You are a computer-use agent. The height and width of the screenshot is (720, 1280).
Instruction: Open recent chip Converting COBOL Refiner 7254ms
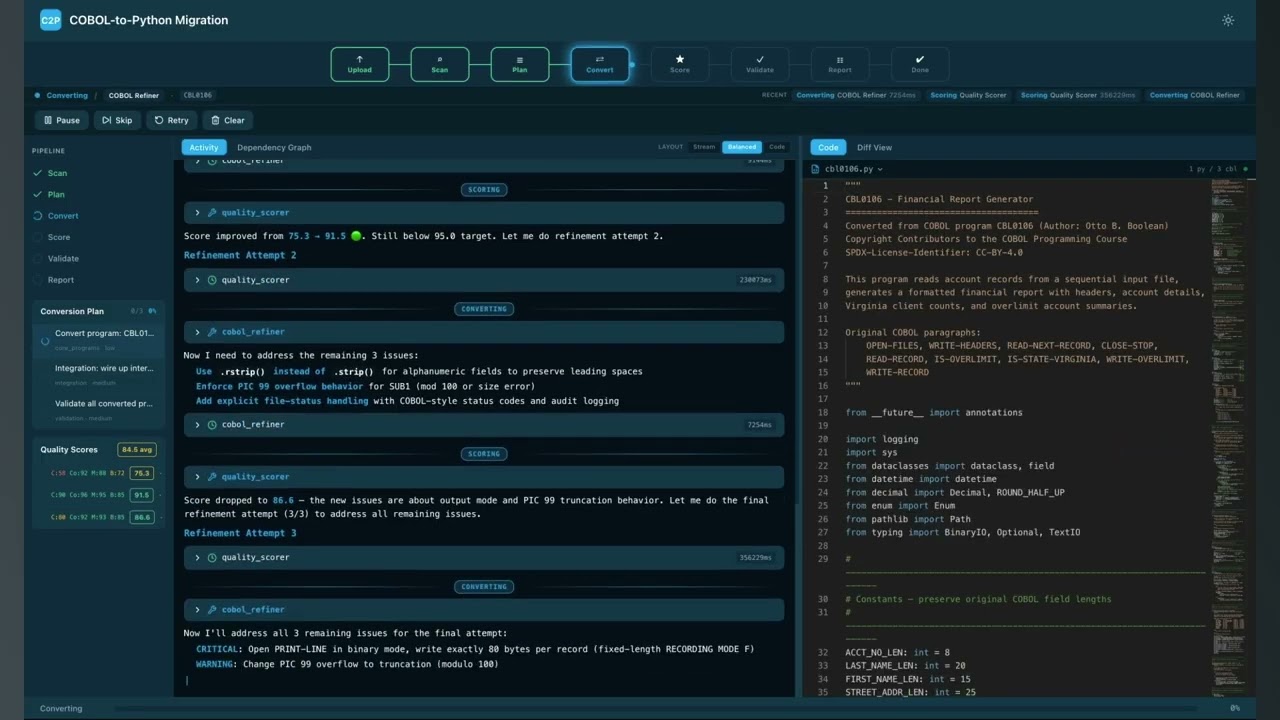tap(857, 95)
